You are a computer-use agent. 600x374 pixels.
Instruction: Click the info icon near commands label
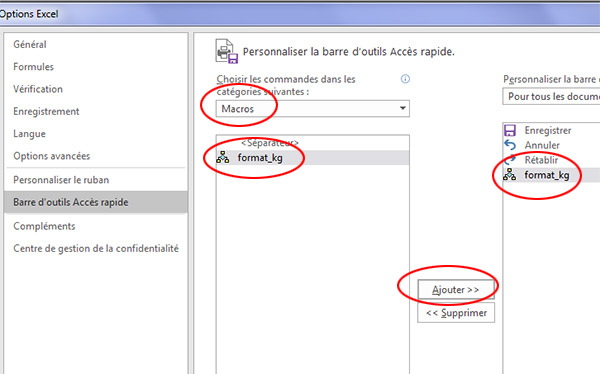tap(405, 79)
